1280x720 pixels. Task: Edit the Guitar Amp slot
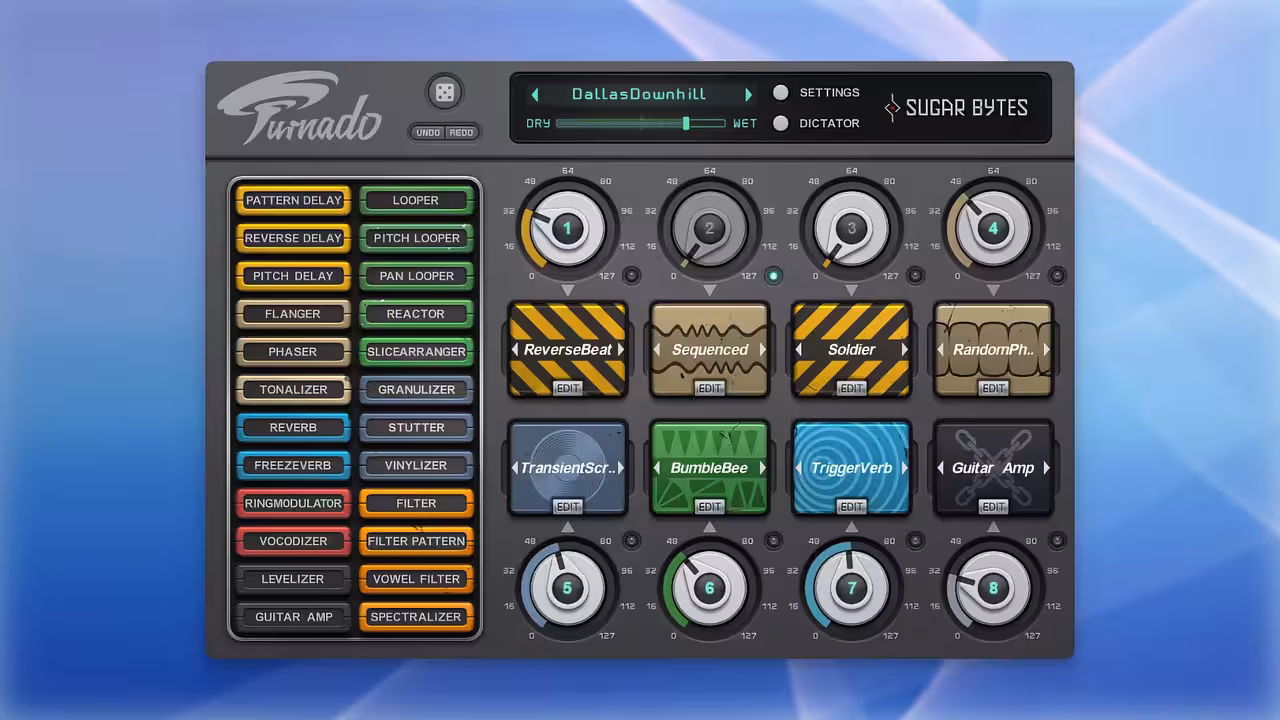993,506
